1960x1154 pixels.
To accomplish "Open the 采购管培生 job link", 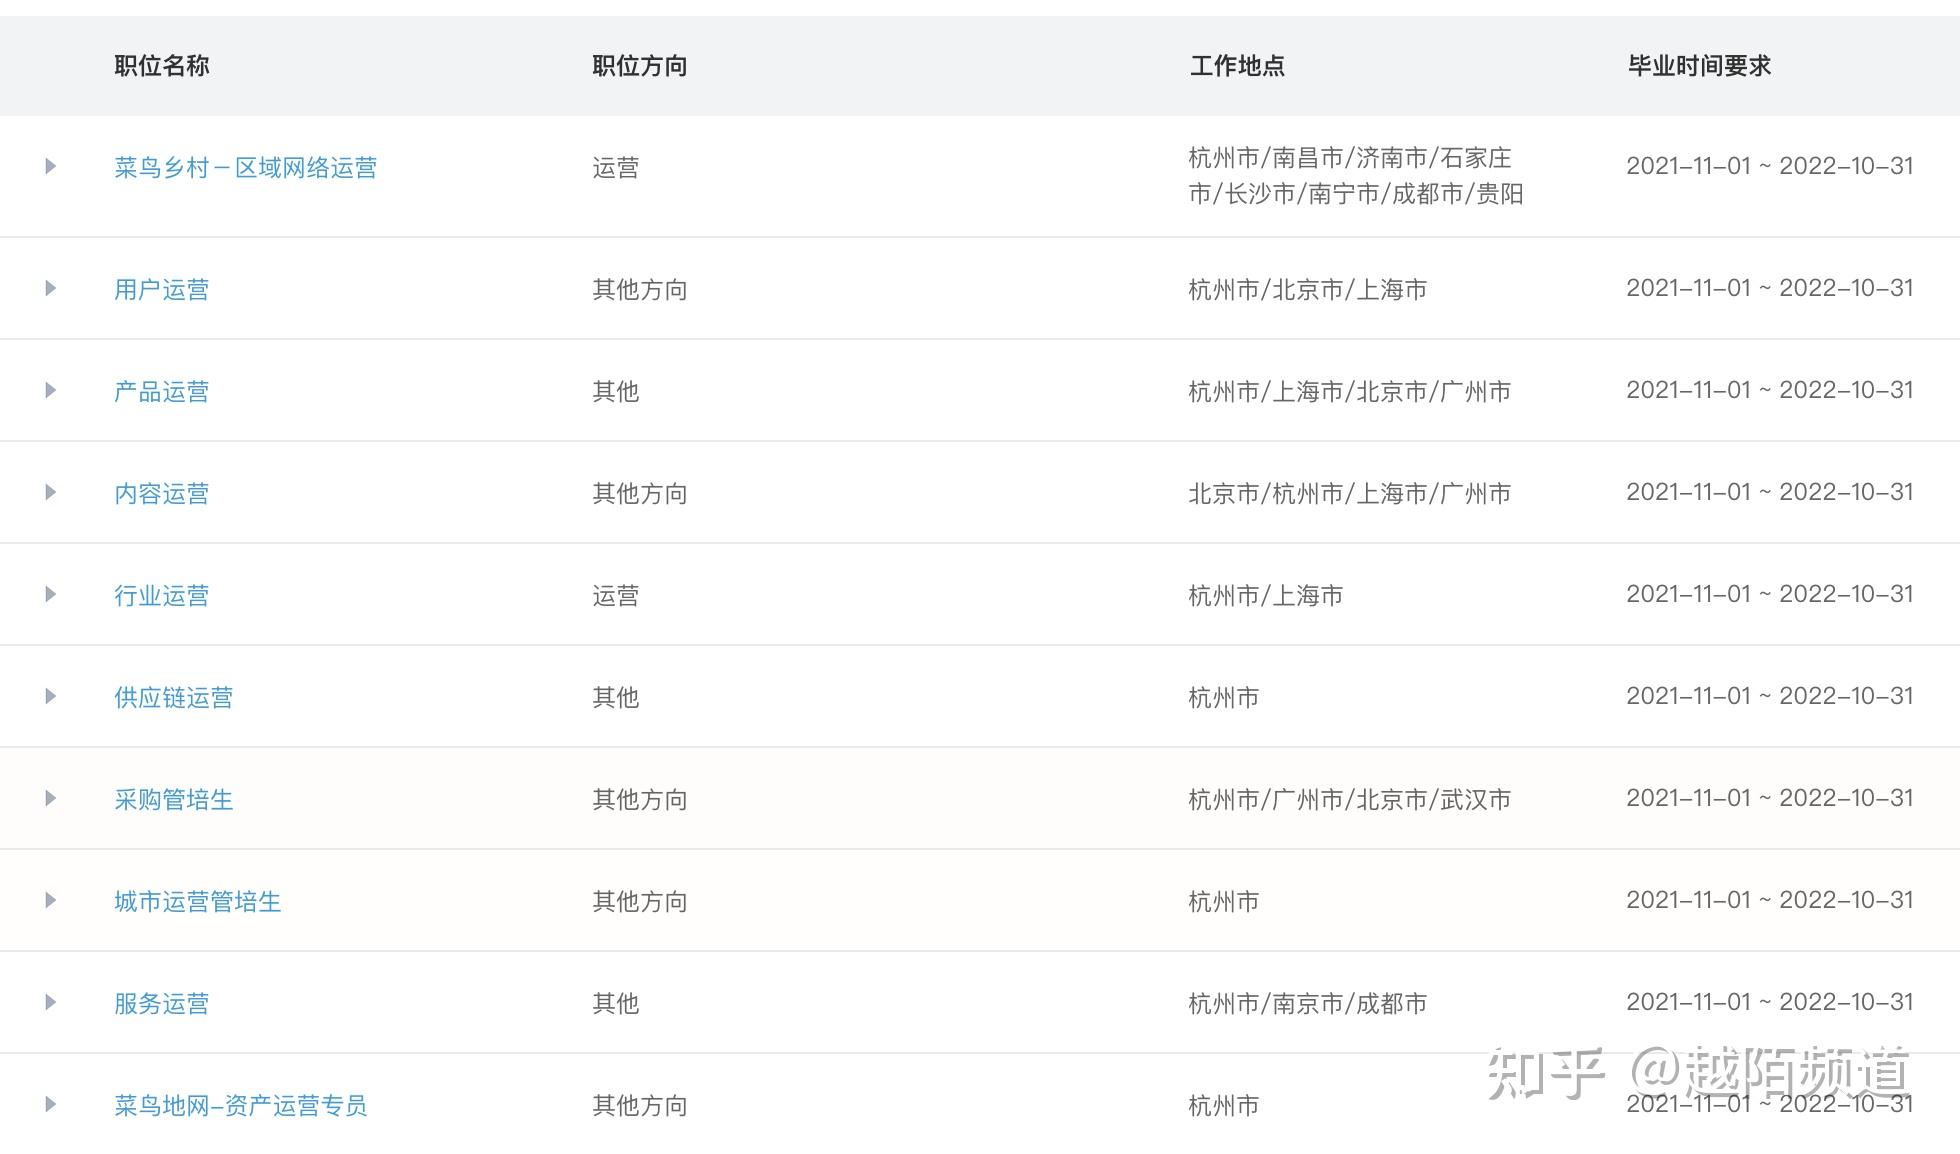I will coord(173,800).
